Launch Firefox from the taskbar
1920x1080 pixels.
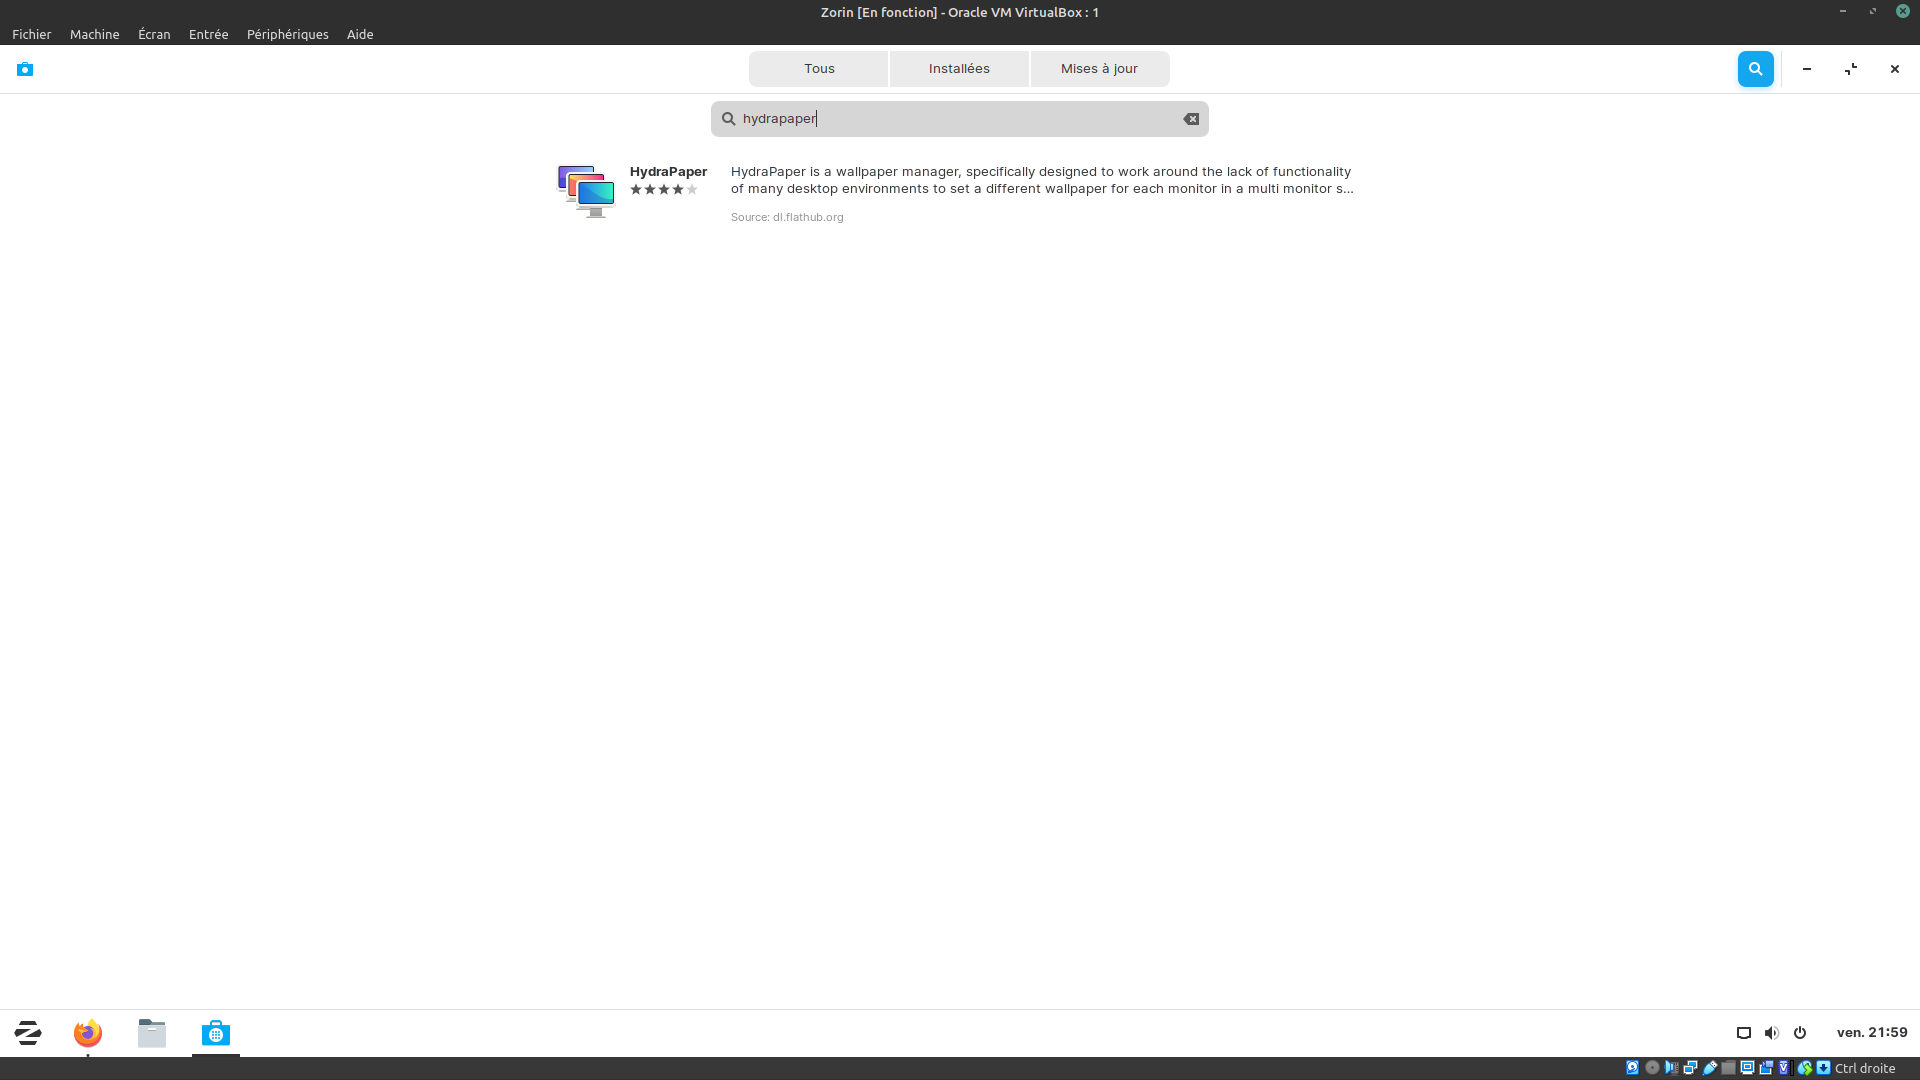(x=88, y=1033)
